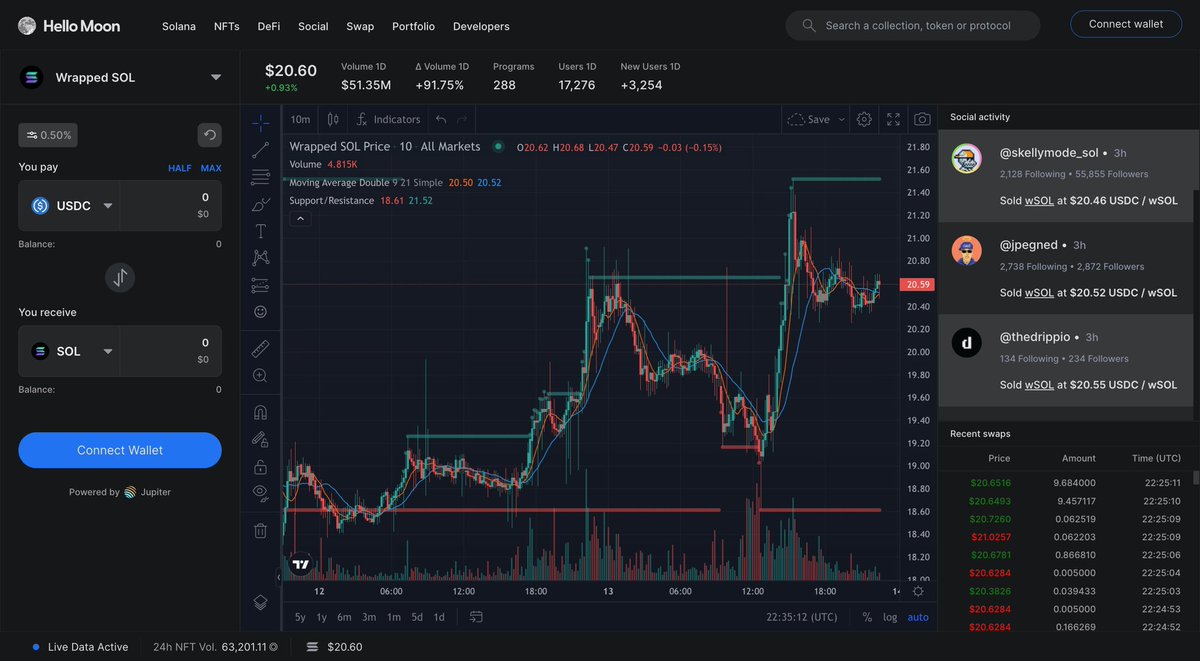Open the NFTs menu
1200x661 pixels.
(x=227, y=26)
